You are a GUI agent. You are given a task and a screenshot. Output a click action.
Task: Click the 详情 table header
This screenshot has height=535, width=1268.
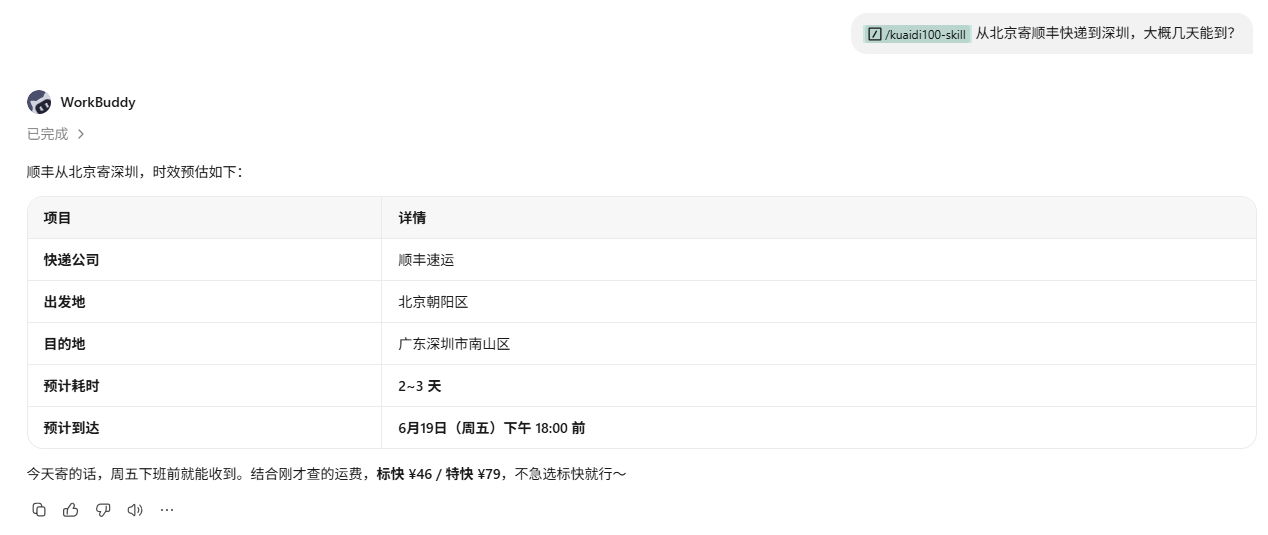[412, 218]
